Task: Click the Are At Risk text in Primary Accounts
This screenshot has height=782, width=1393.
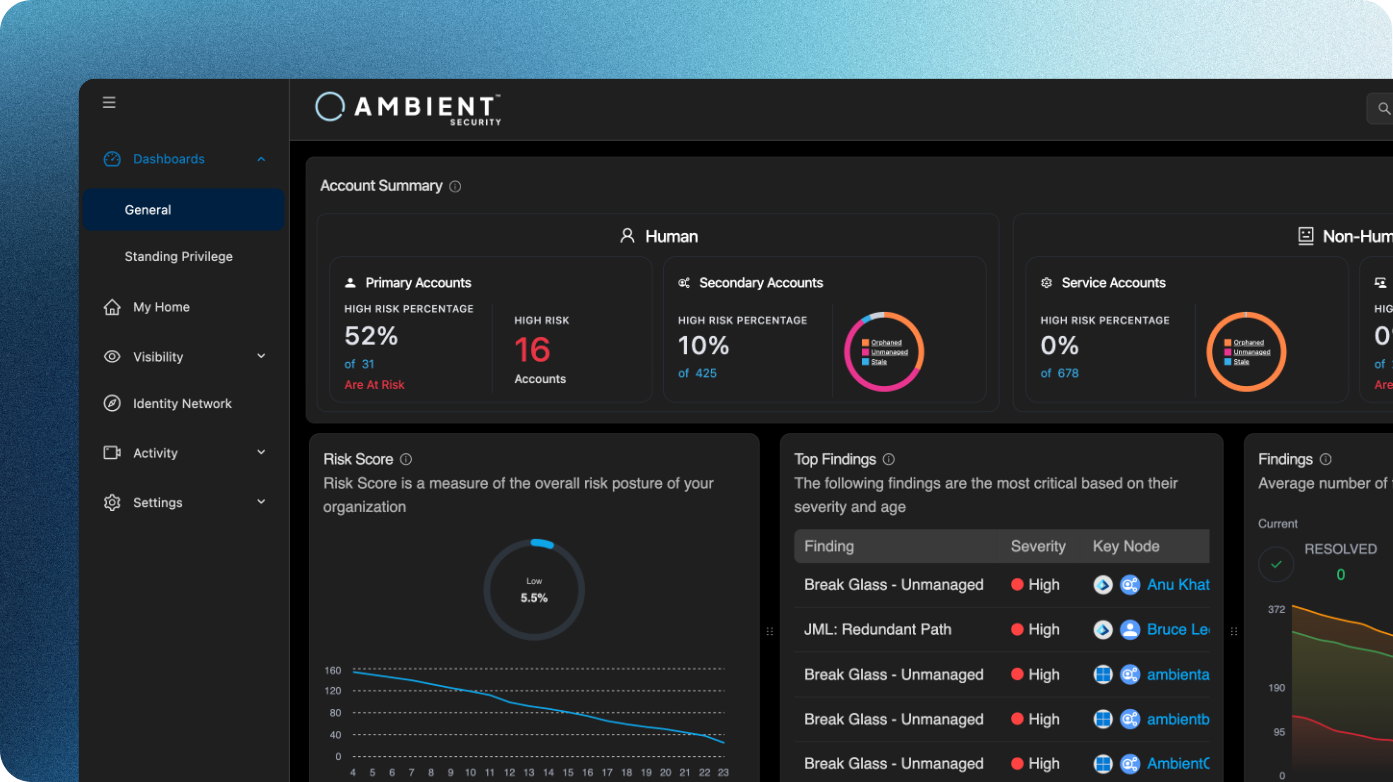Action: click(x=374, y=385)
